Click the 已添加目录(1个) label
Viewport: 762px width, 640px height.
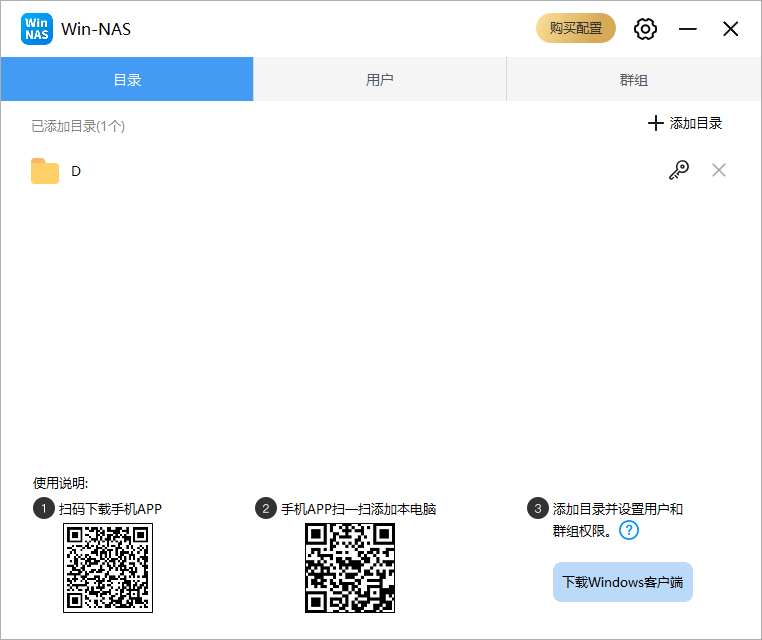(78, 126)
